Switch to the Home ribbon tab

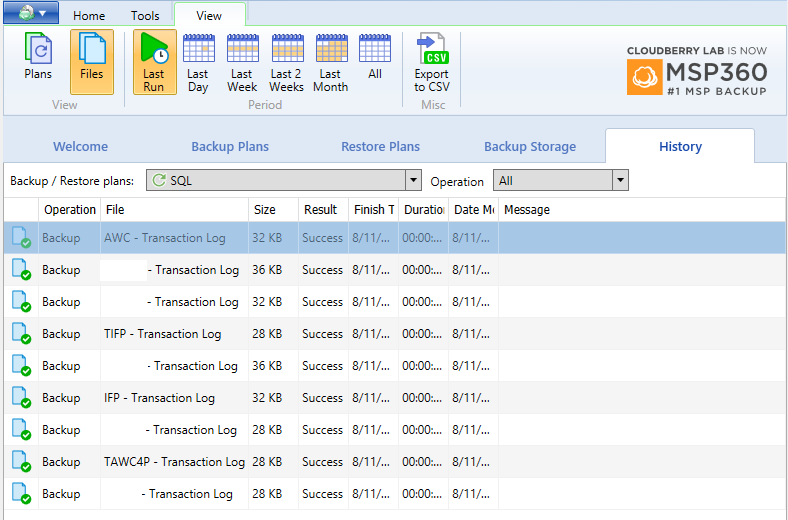[x=89, y=16]
